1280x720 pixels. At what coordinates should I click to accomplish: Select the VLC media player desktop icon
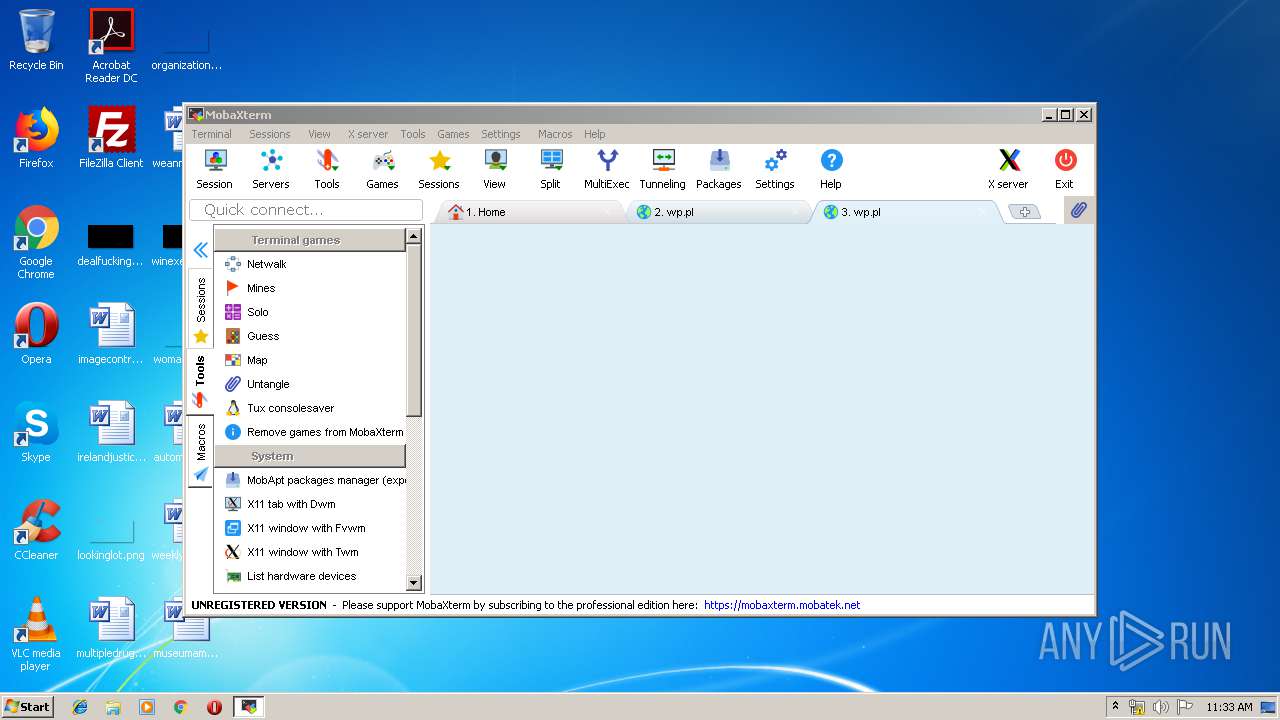pyautogui.click(x=36, y=633)
